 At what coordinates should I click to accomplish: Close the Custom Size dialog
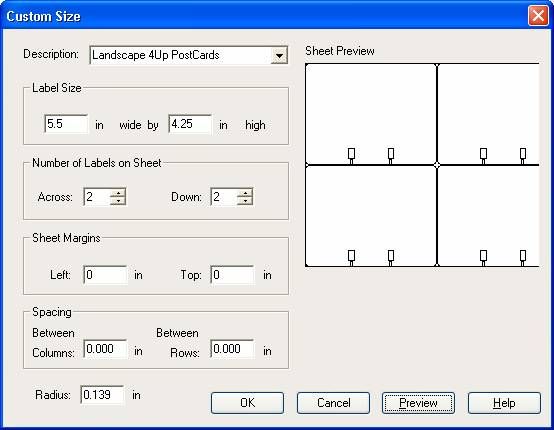(538, 16)
